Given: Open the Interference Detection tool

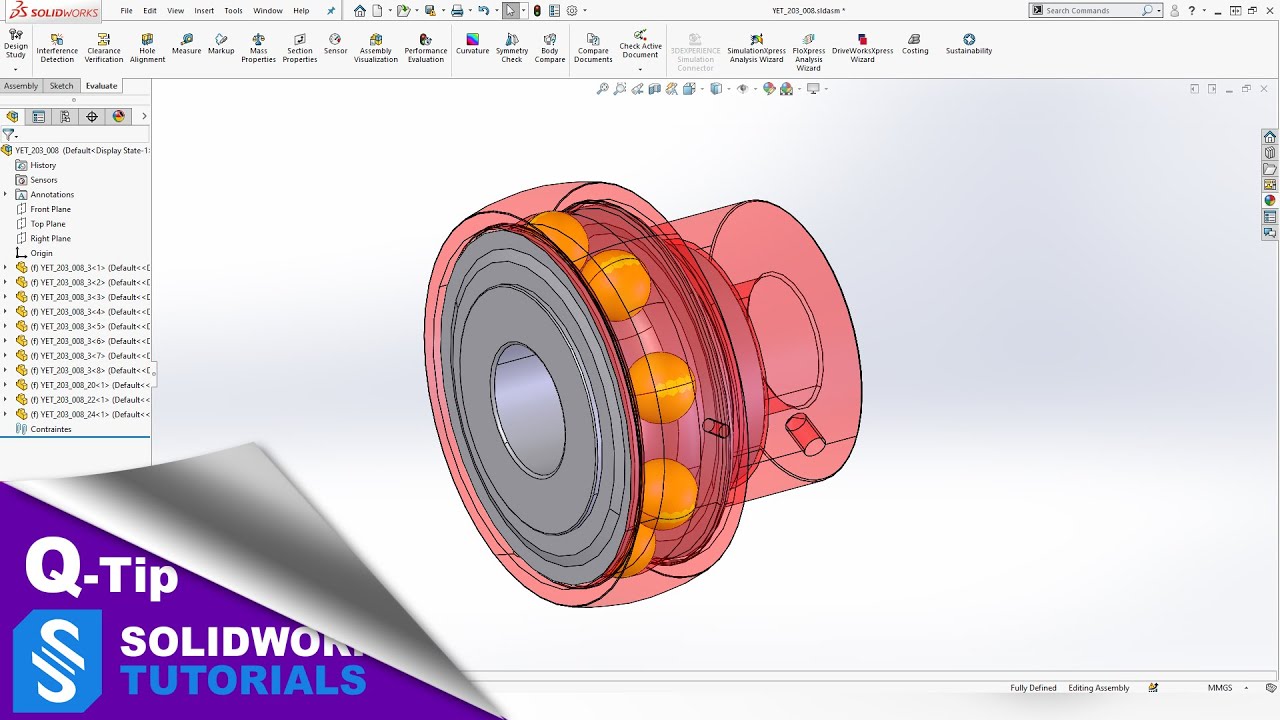Looking at the screenshot, I should point(57,48).
